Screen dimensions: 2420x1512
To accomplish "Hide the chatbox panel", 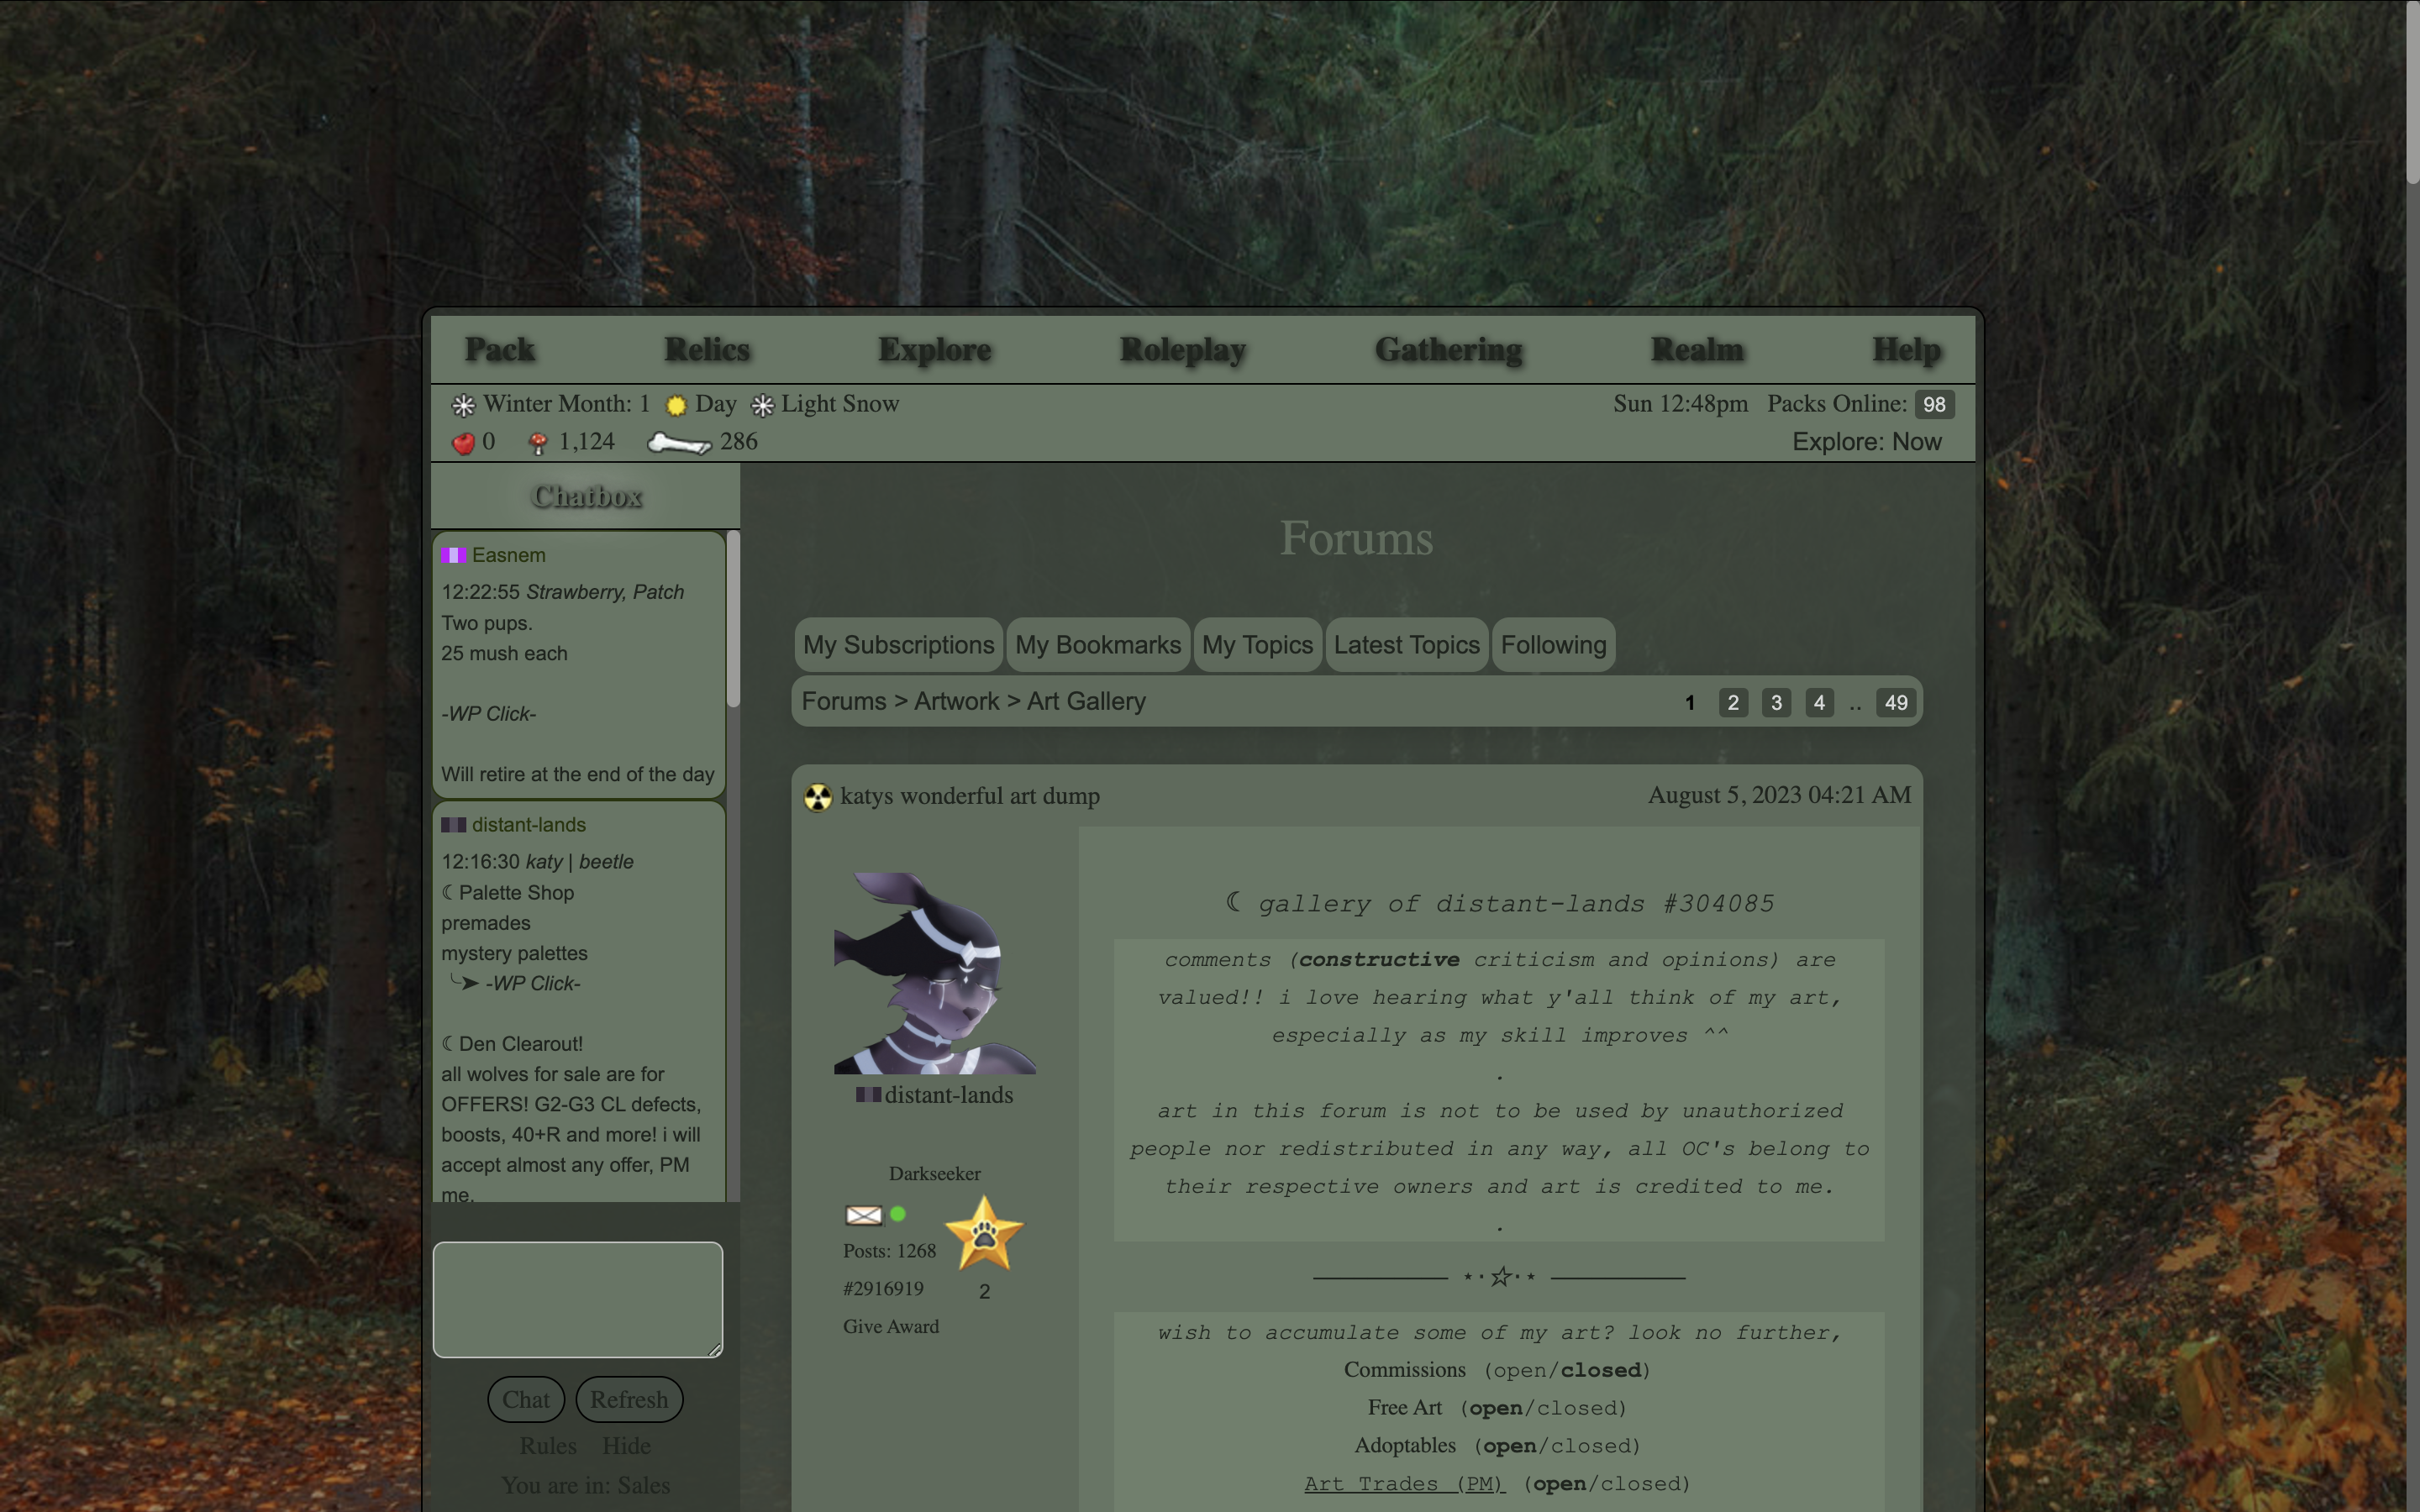I will pos(626,1446).
